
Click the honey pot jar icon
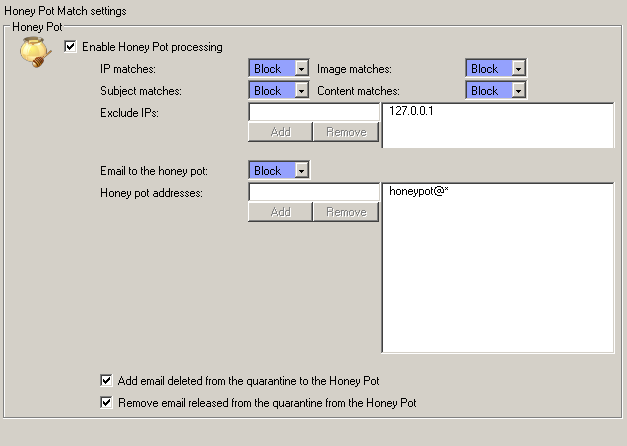[x=35, y=52]
